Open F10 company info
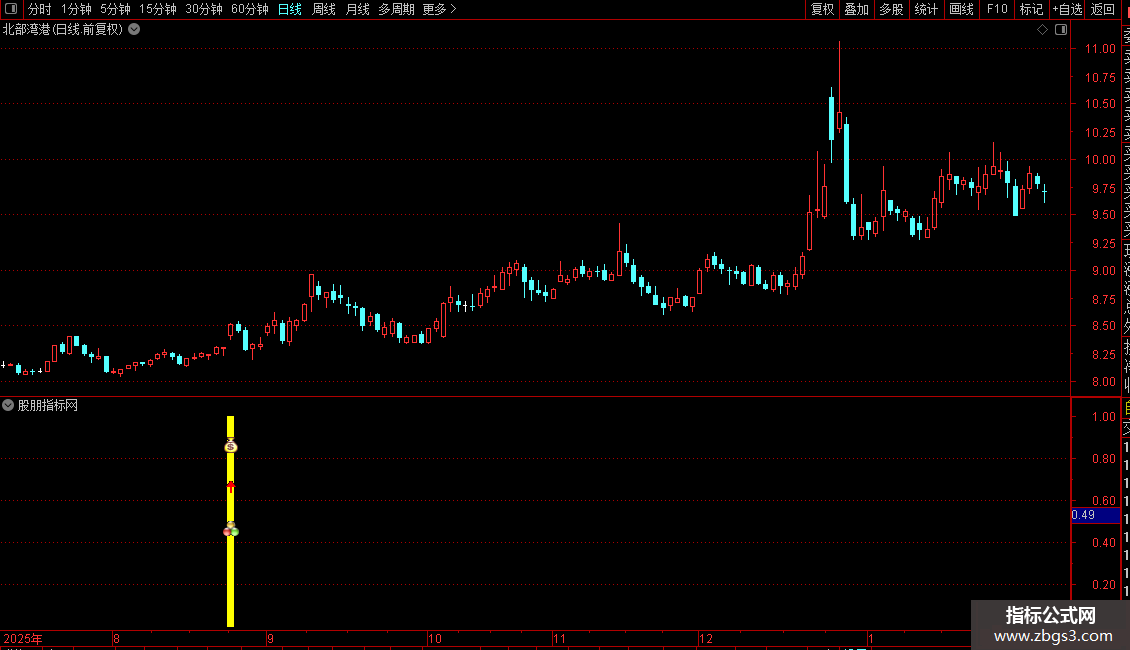Image resolution: width=1130 pixels, height=650 pixels. click(x=997, y=9)
